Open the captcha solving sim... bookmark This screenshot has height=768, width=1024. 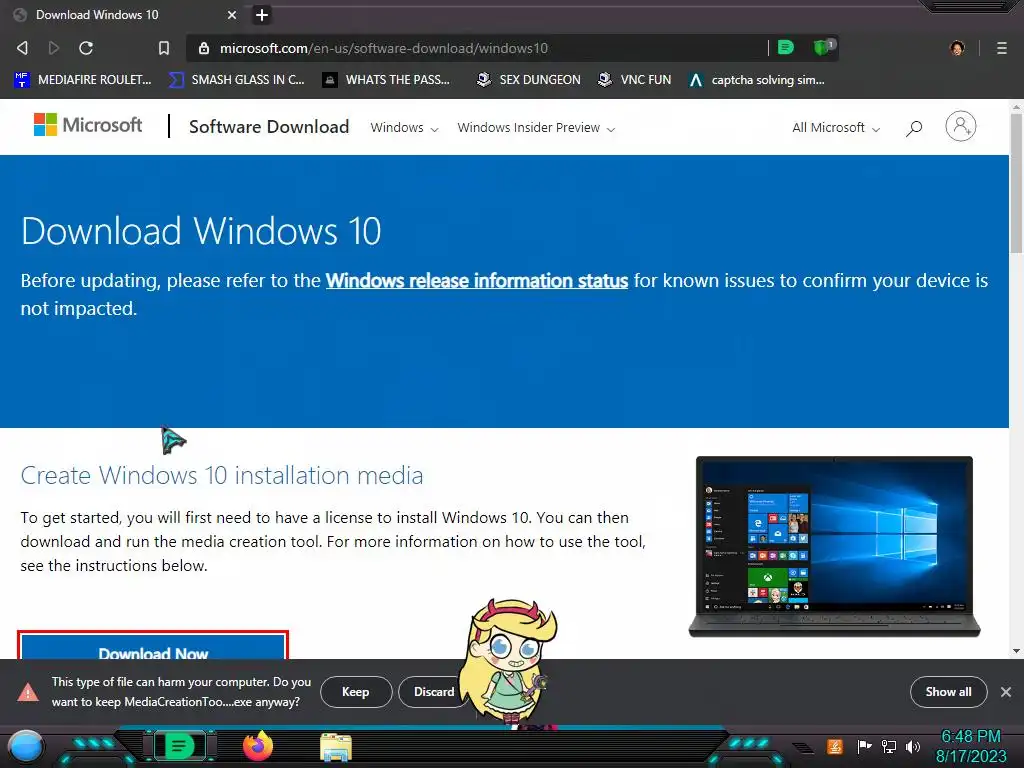(757, 80)
